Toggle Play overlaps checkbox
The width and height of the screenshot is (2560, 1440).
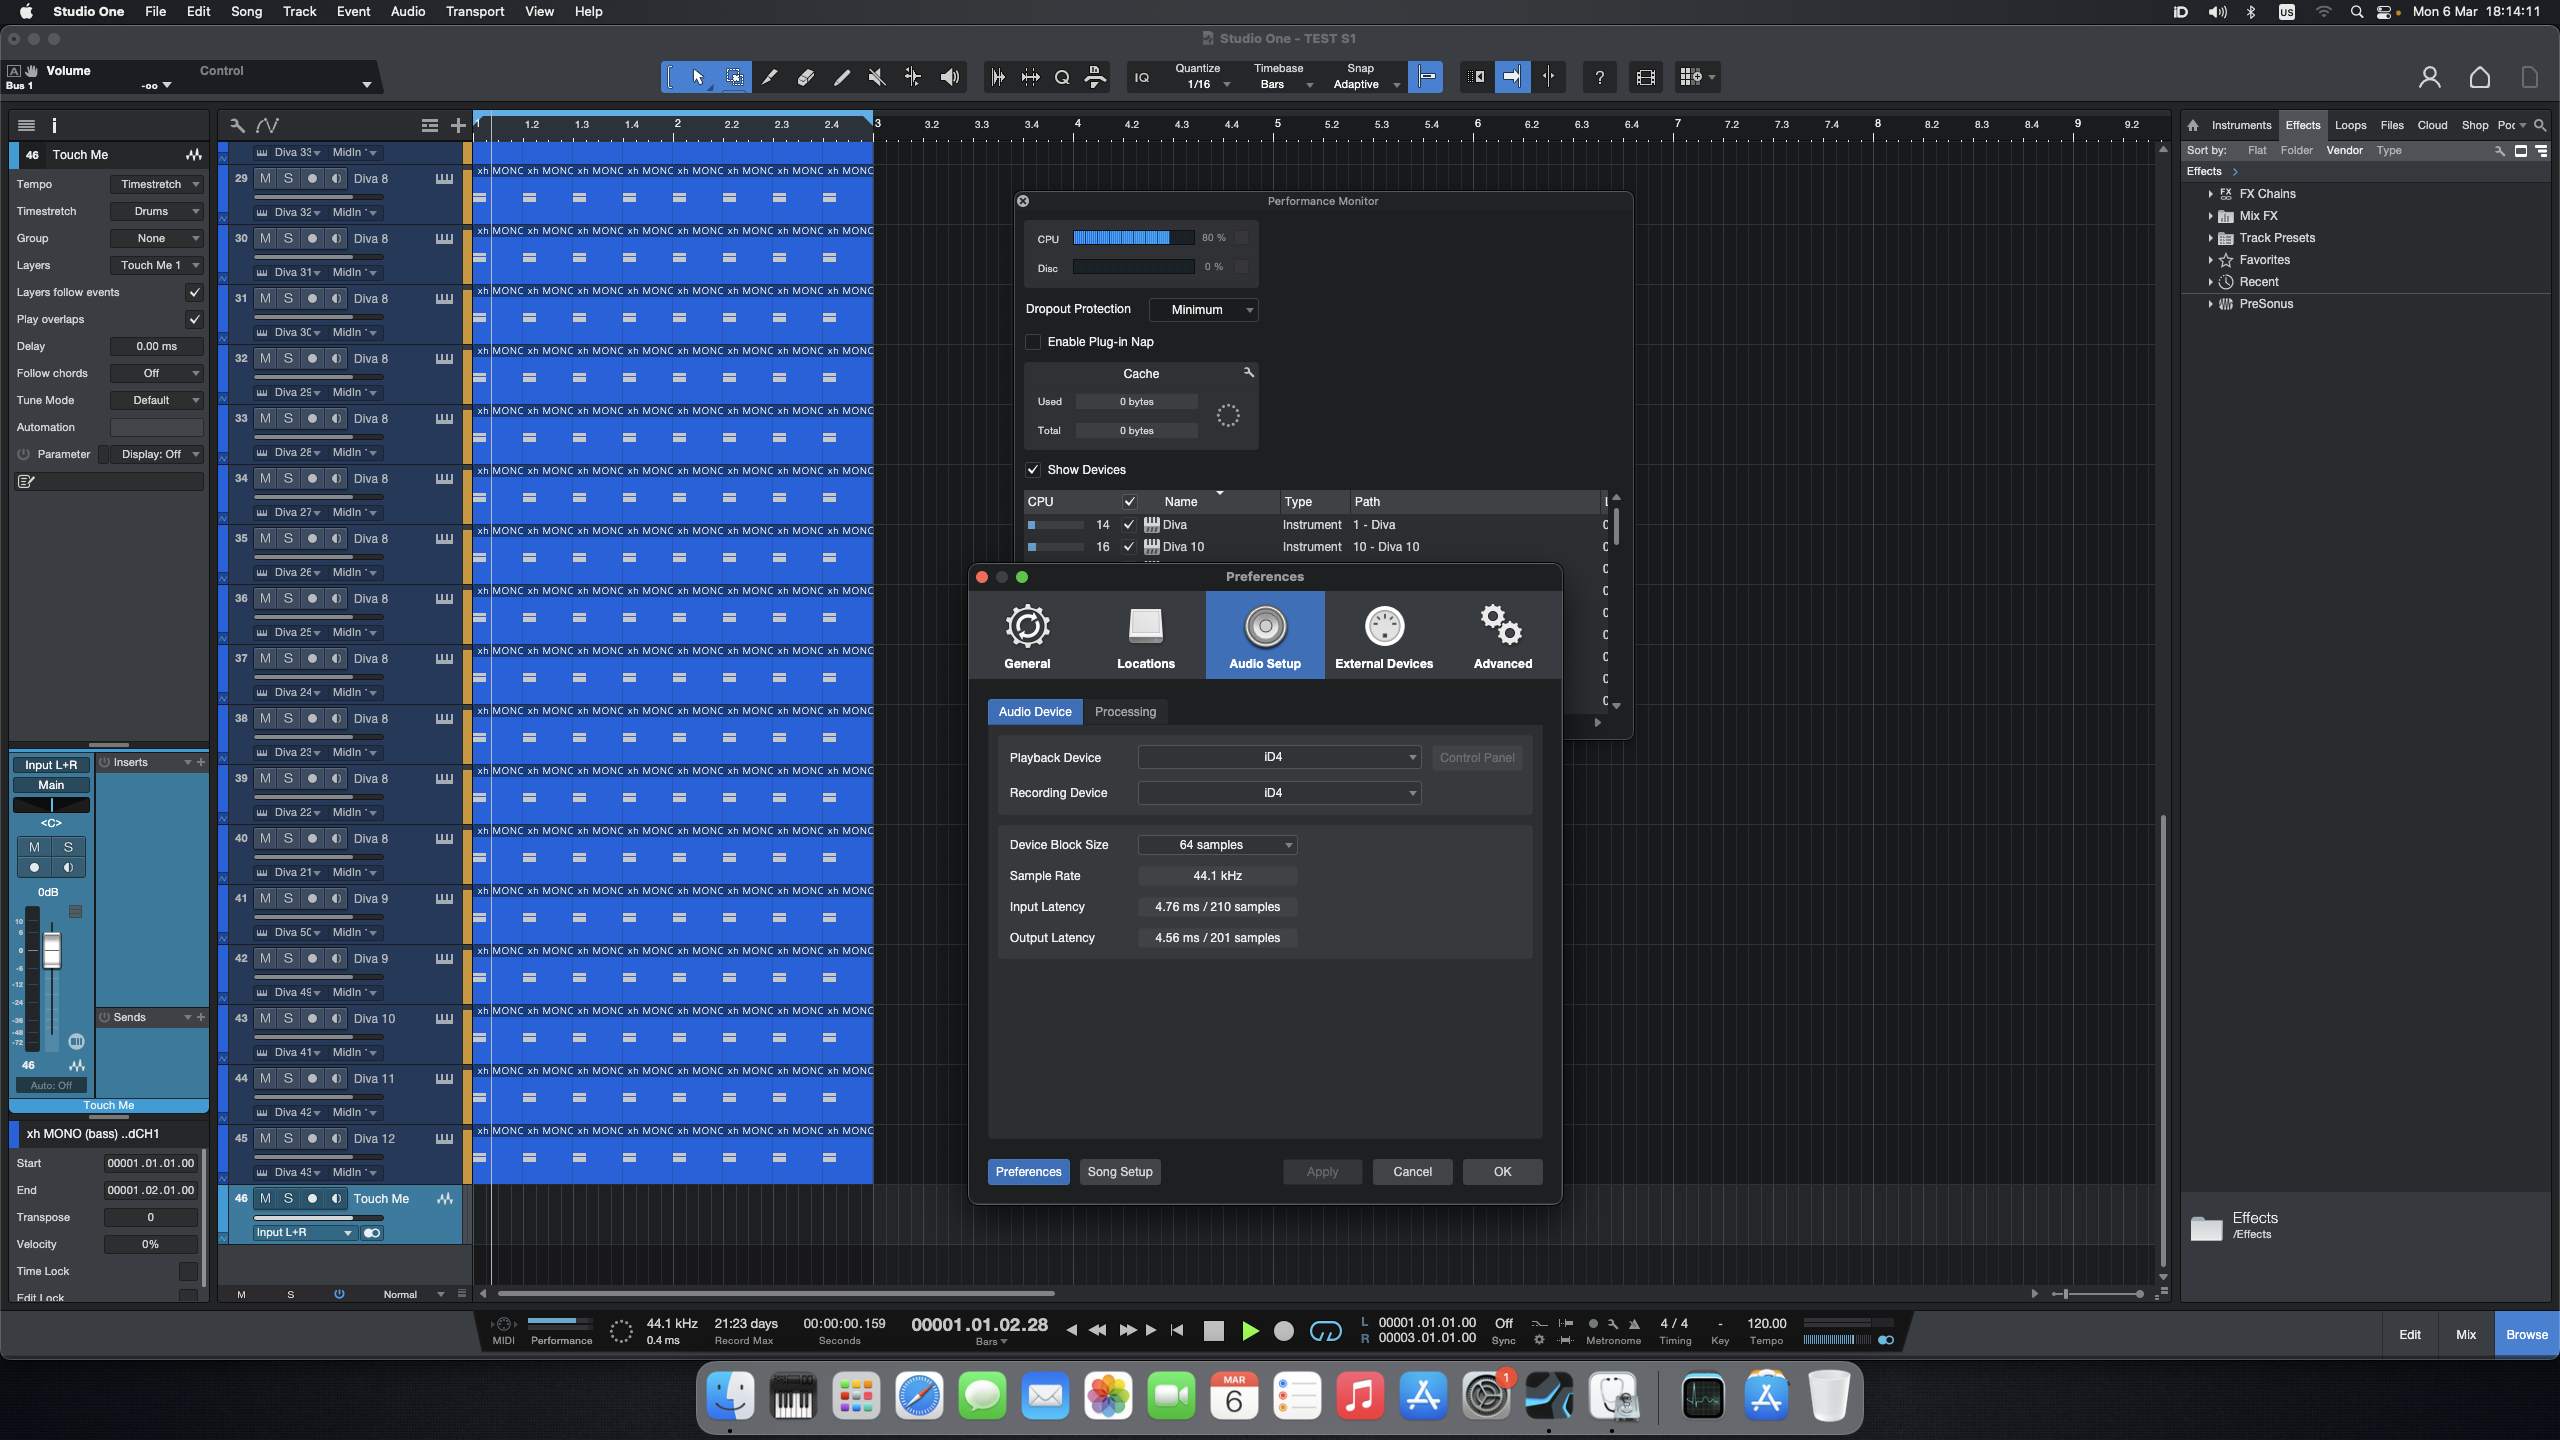click(x=194, y=319)
